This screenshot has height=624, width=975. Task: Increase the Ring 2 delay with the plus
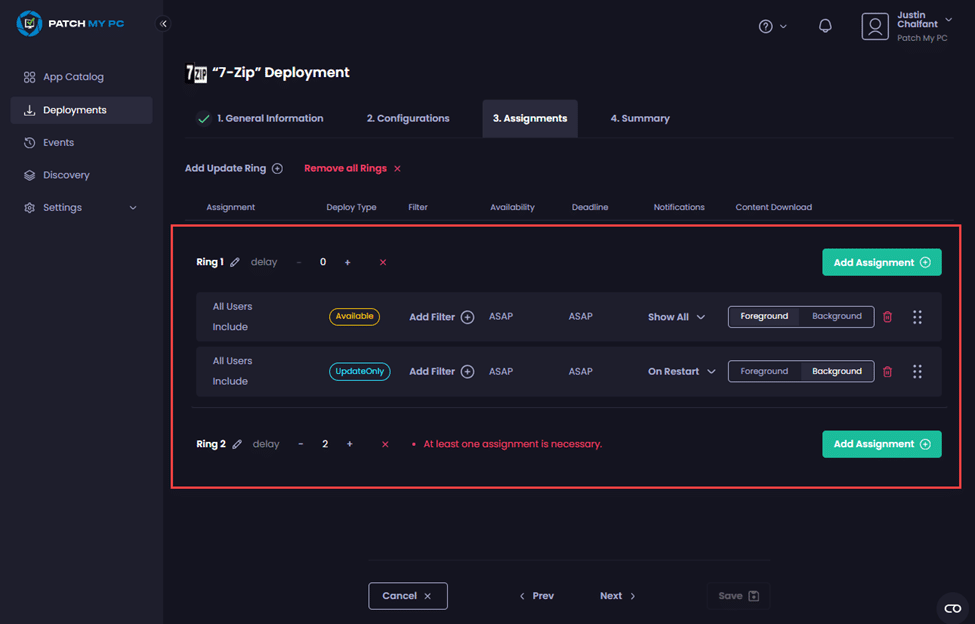click(349, 444)
